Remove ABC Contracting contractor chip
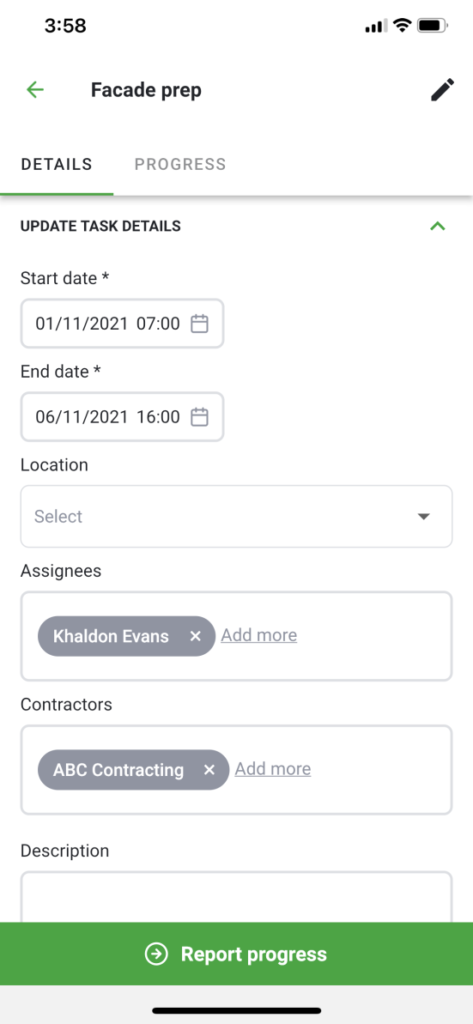Image resolution: width=473 pixels, height=1024 pixels. pyautogui.click(x=209, y=770)
